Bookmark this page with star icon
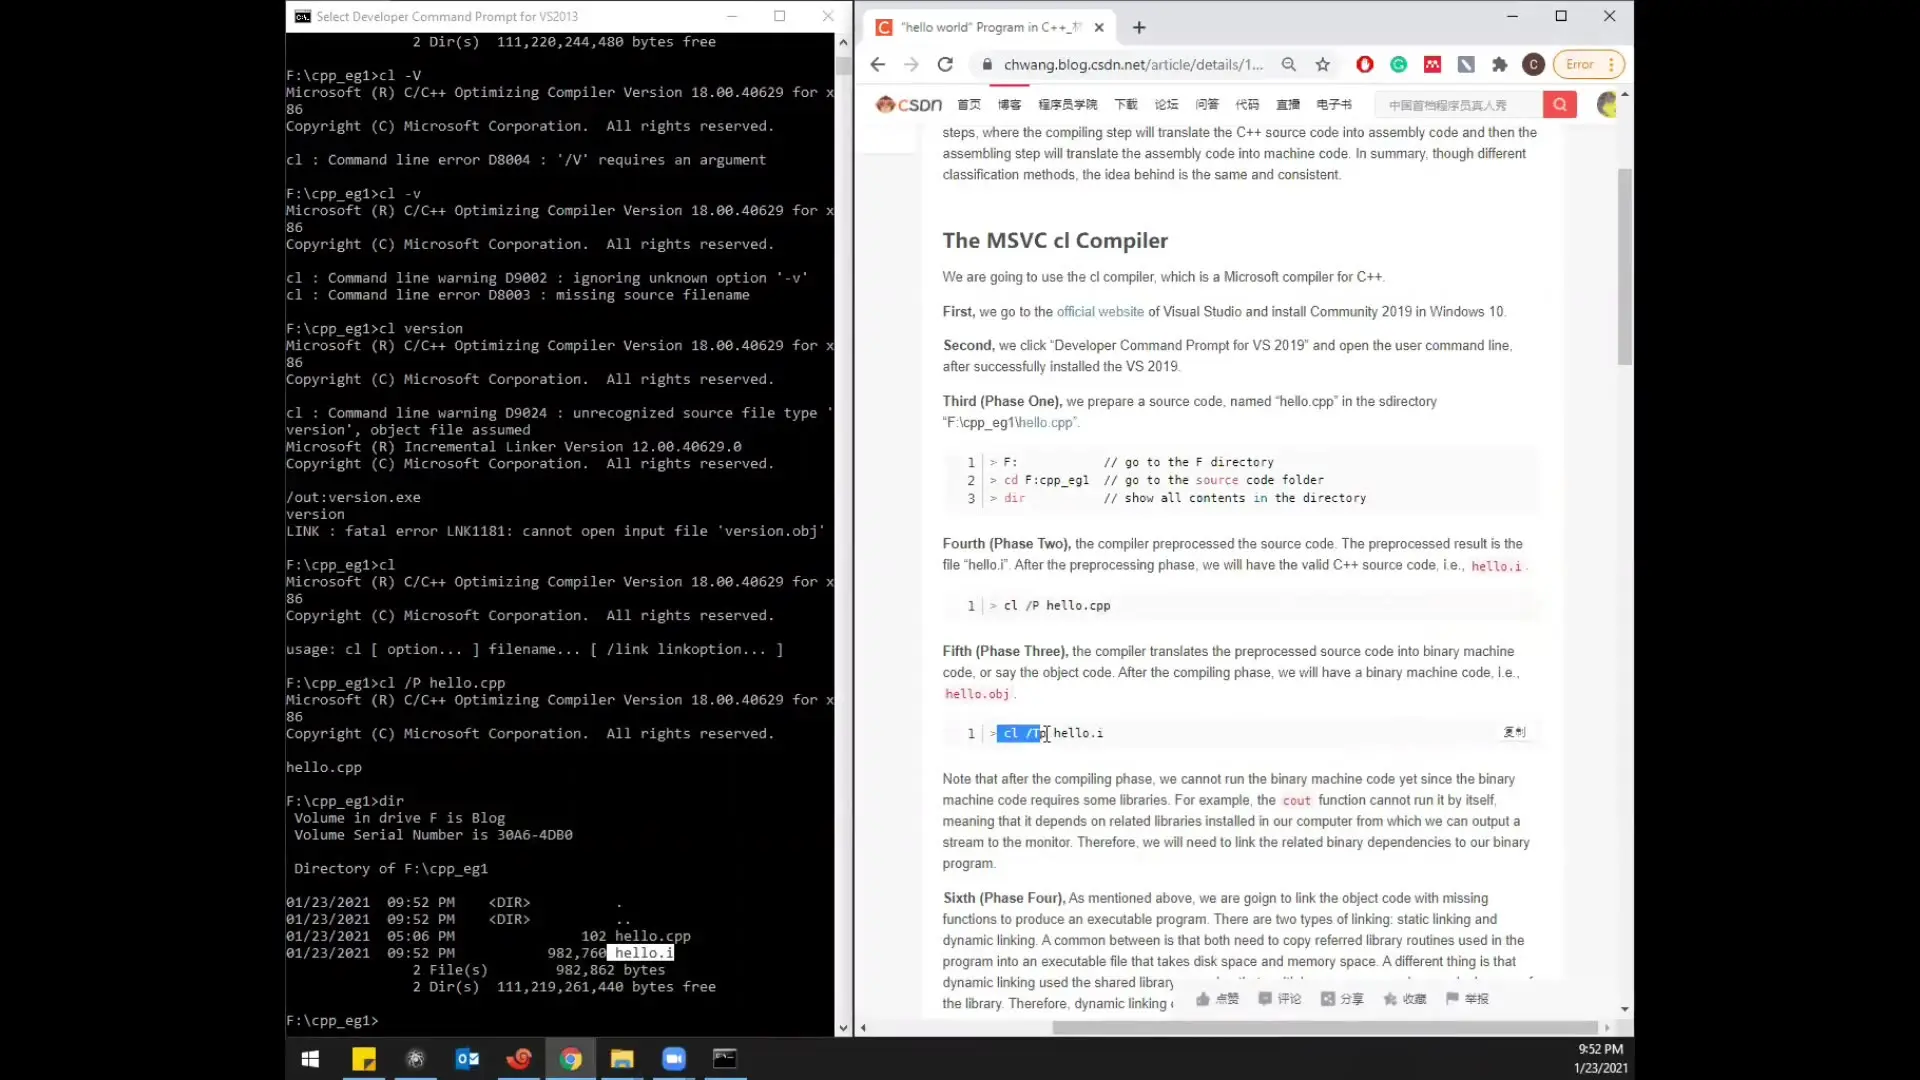 [x=1323, y=65]
